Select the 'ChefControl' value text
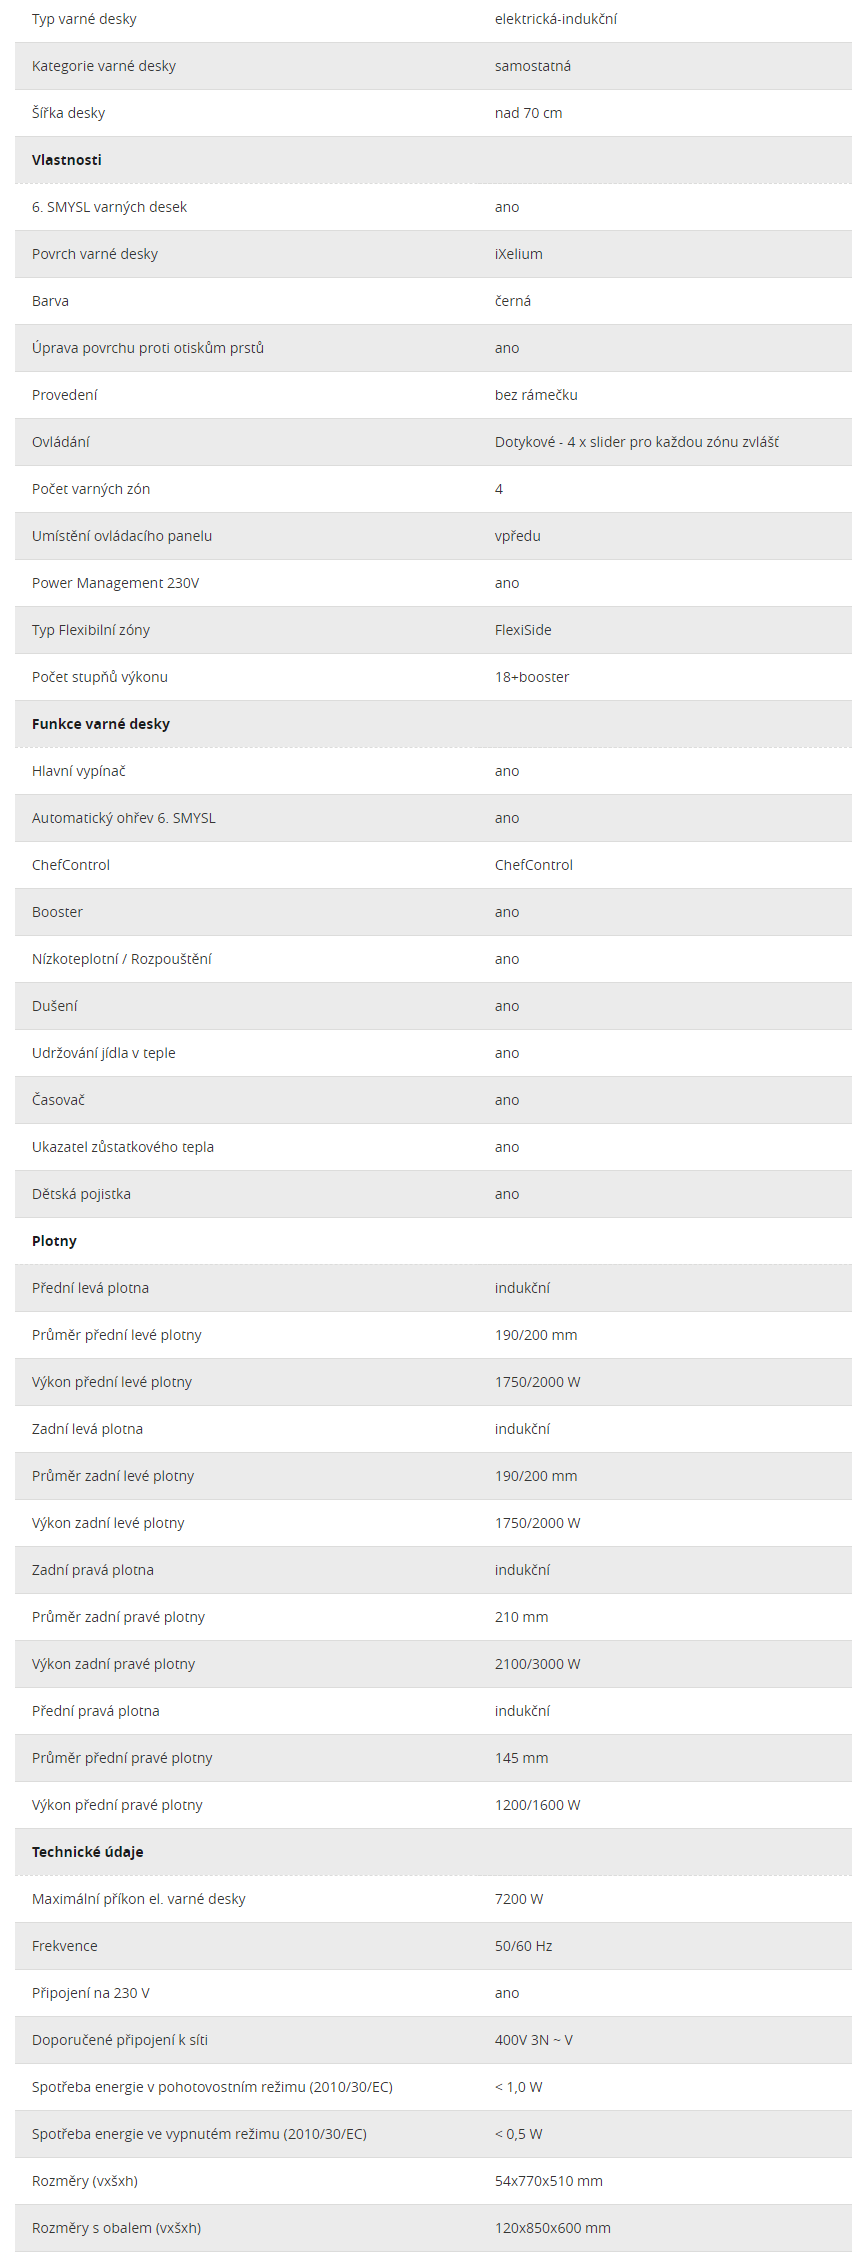 click(534, 865)
